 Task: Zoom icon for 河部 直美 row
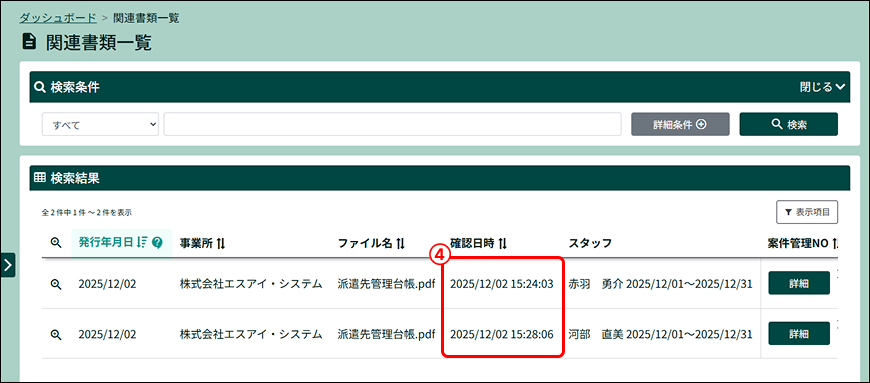[x=55, y=334]
